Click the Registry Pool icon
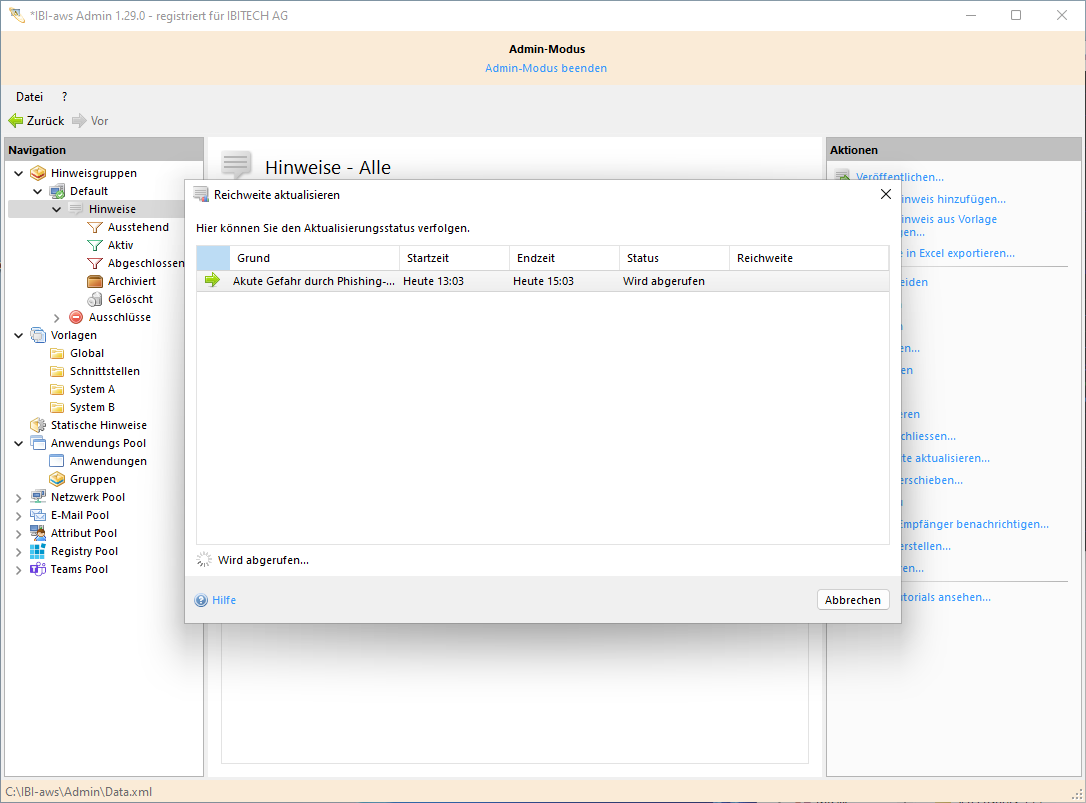The image size is (1086, 803). [38, 551]
